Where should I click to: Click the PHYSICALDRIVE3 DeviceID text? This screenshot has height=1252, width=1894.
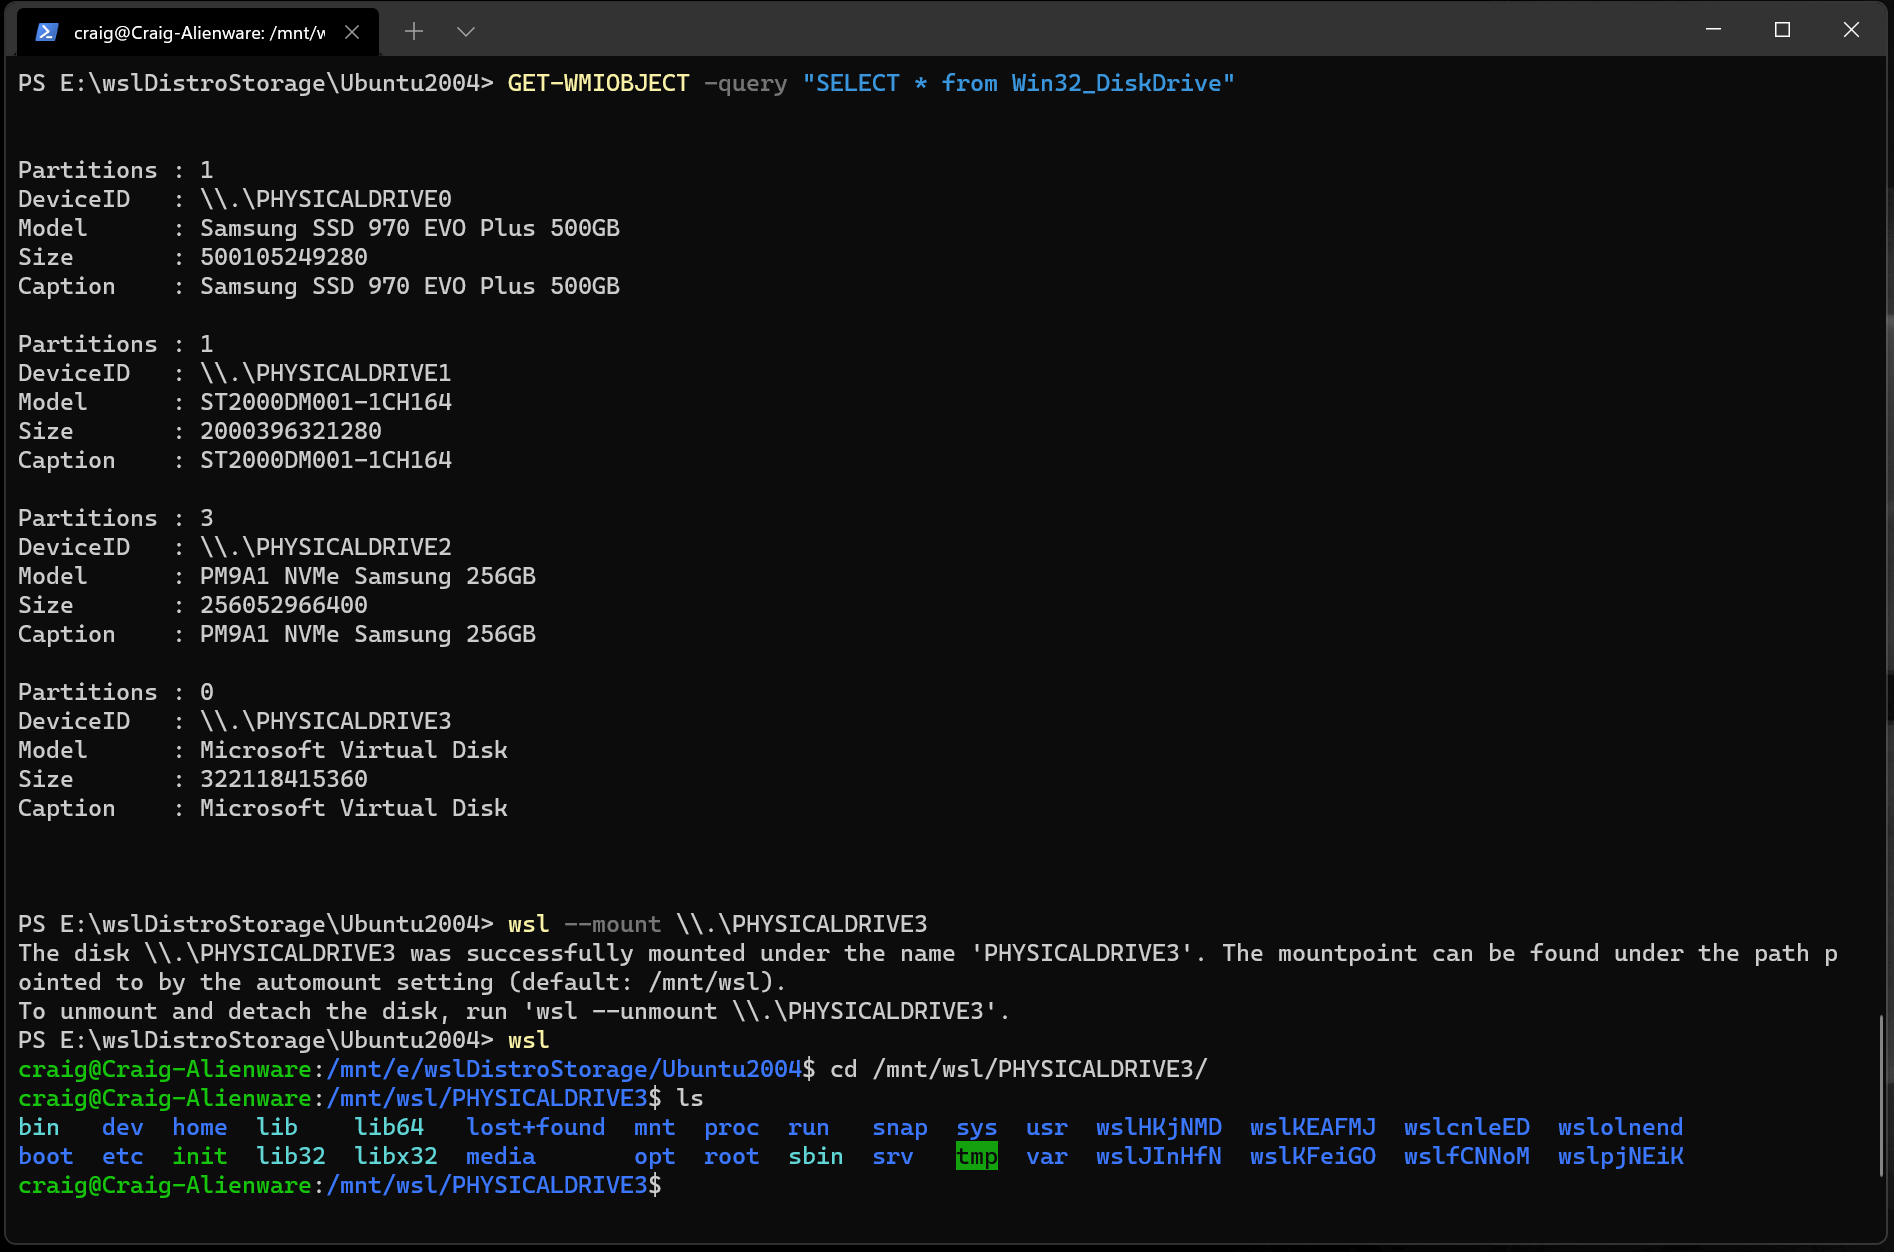[326, 720]
